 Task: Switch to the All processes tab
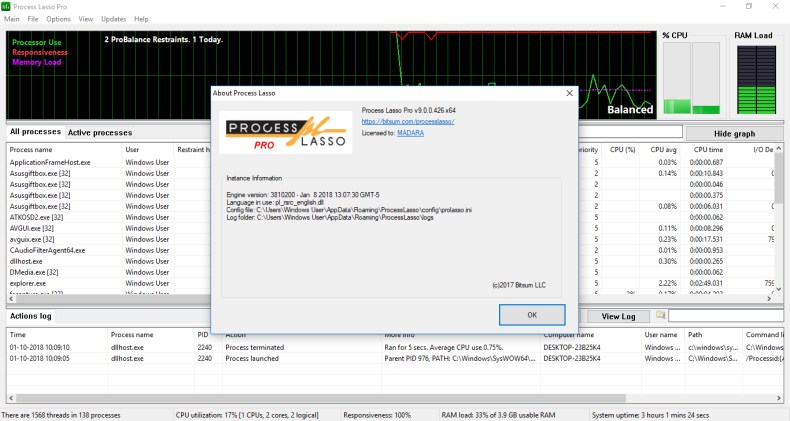pyautogui.click(x=35, y=132)
